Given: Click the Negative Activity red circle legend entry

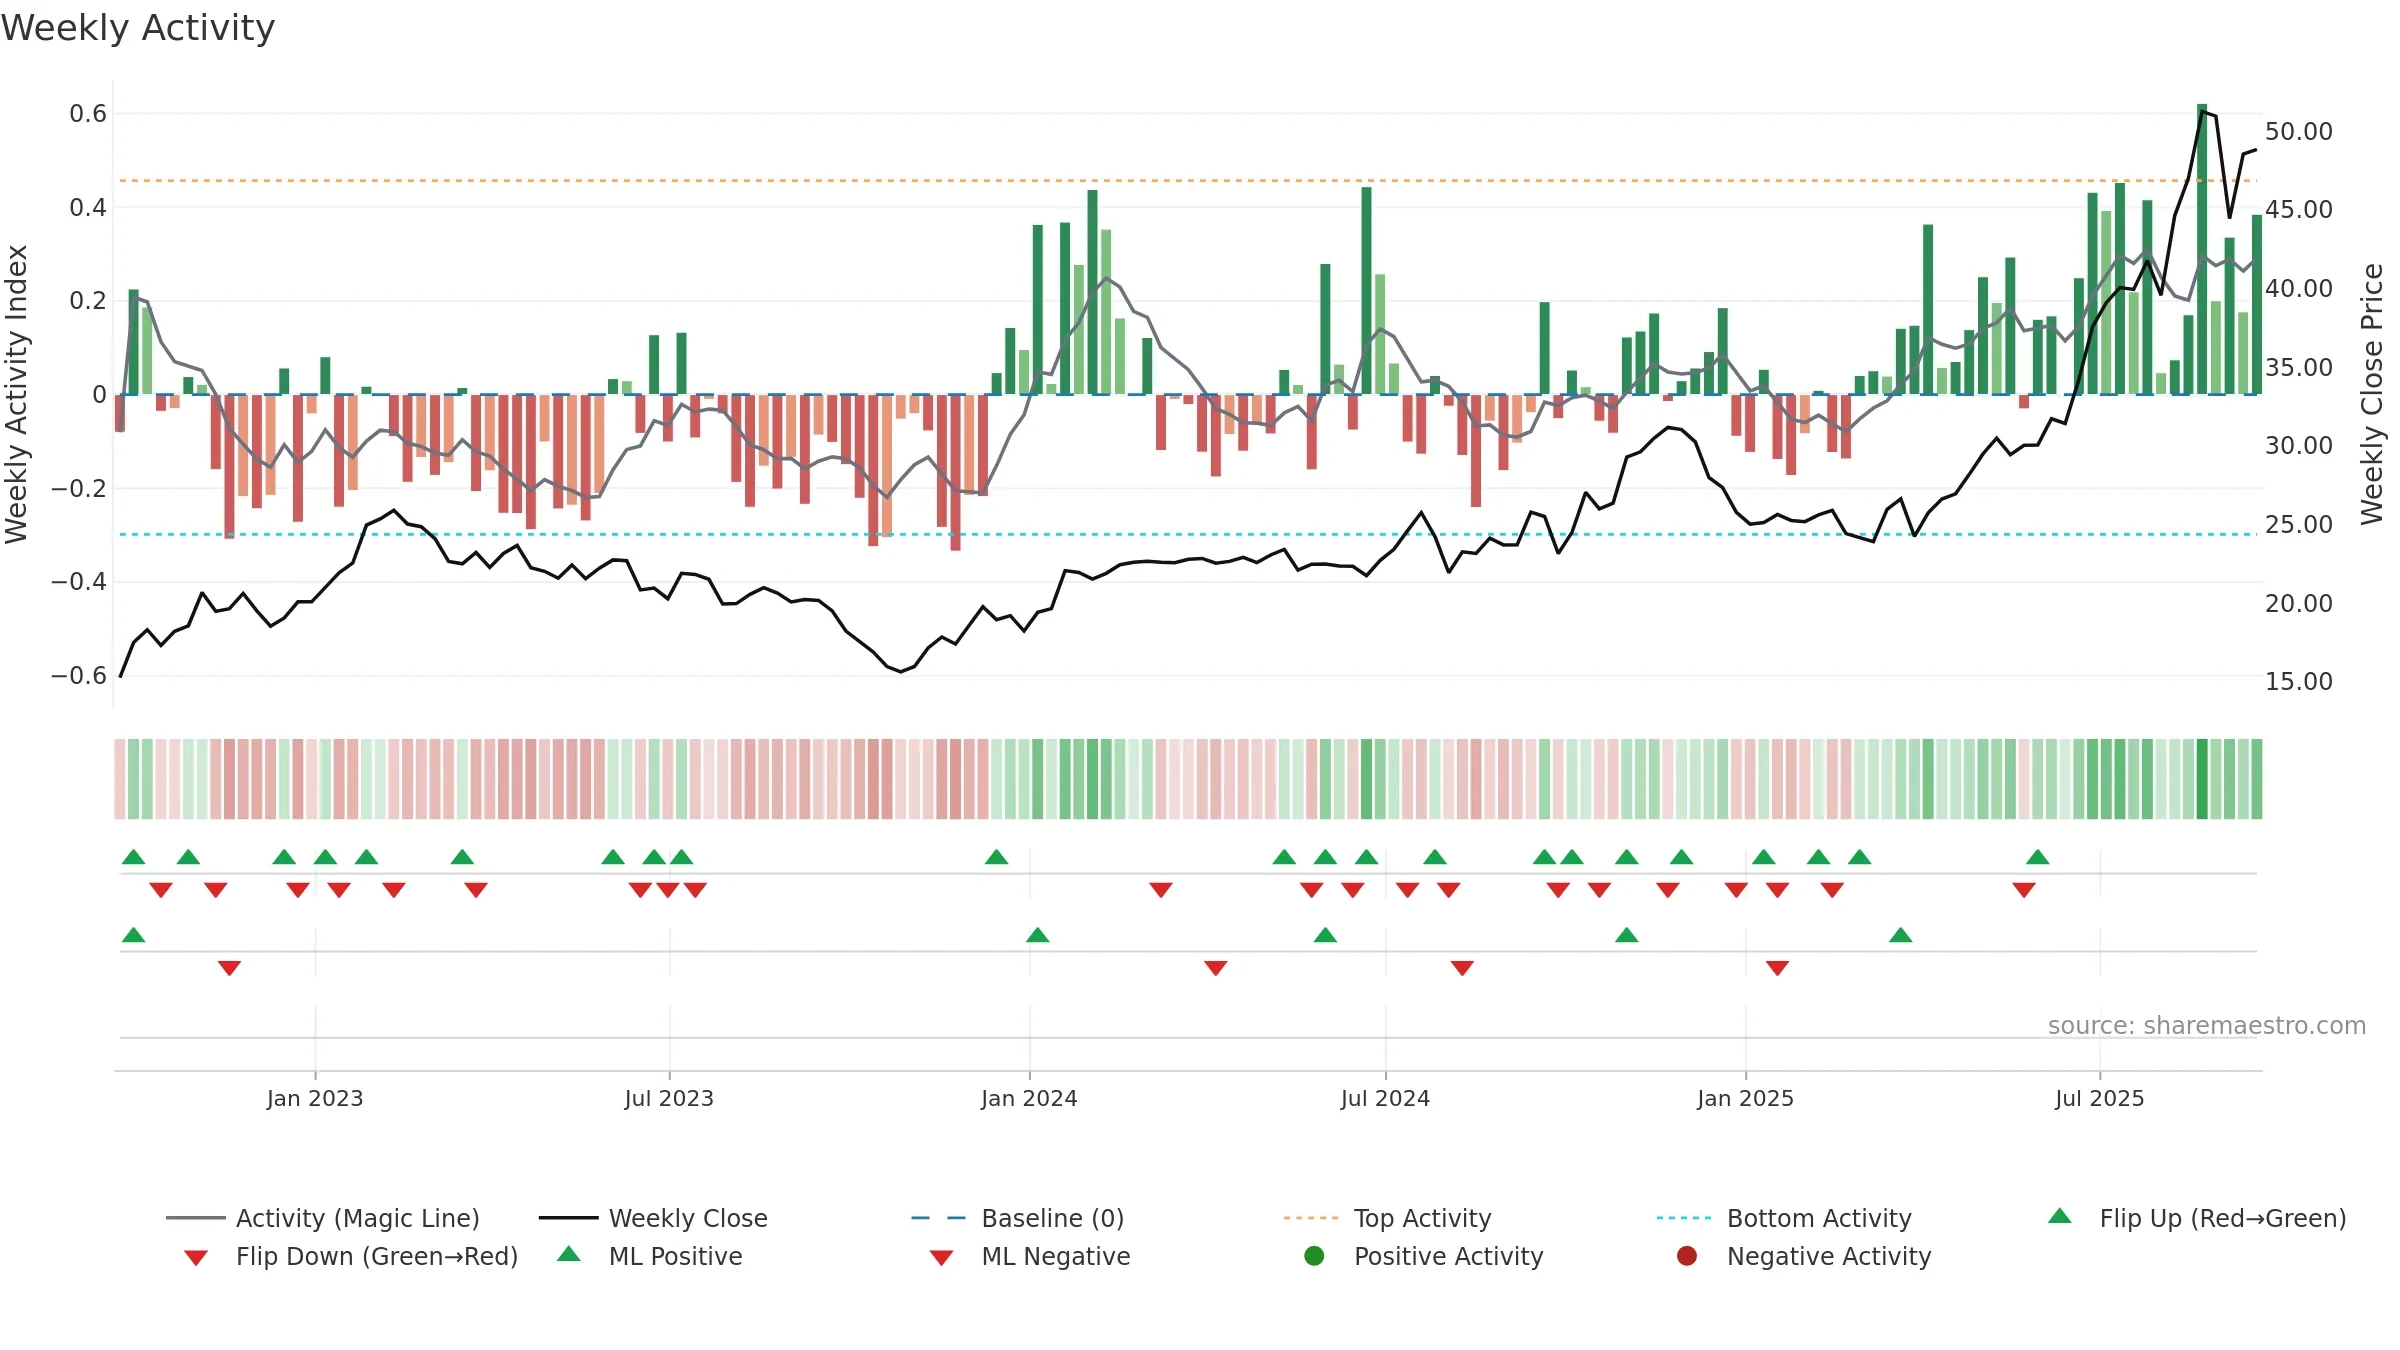Looking at the screenshot, I should tap(1804, 1256).
